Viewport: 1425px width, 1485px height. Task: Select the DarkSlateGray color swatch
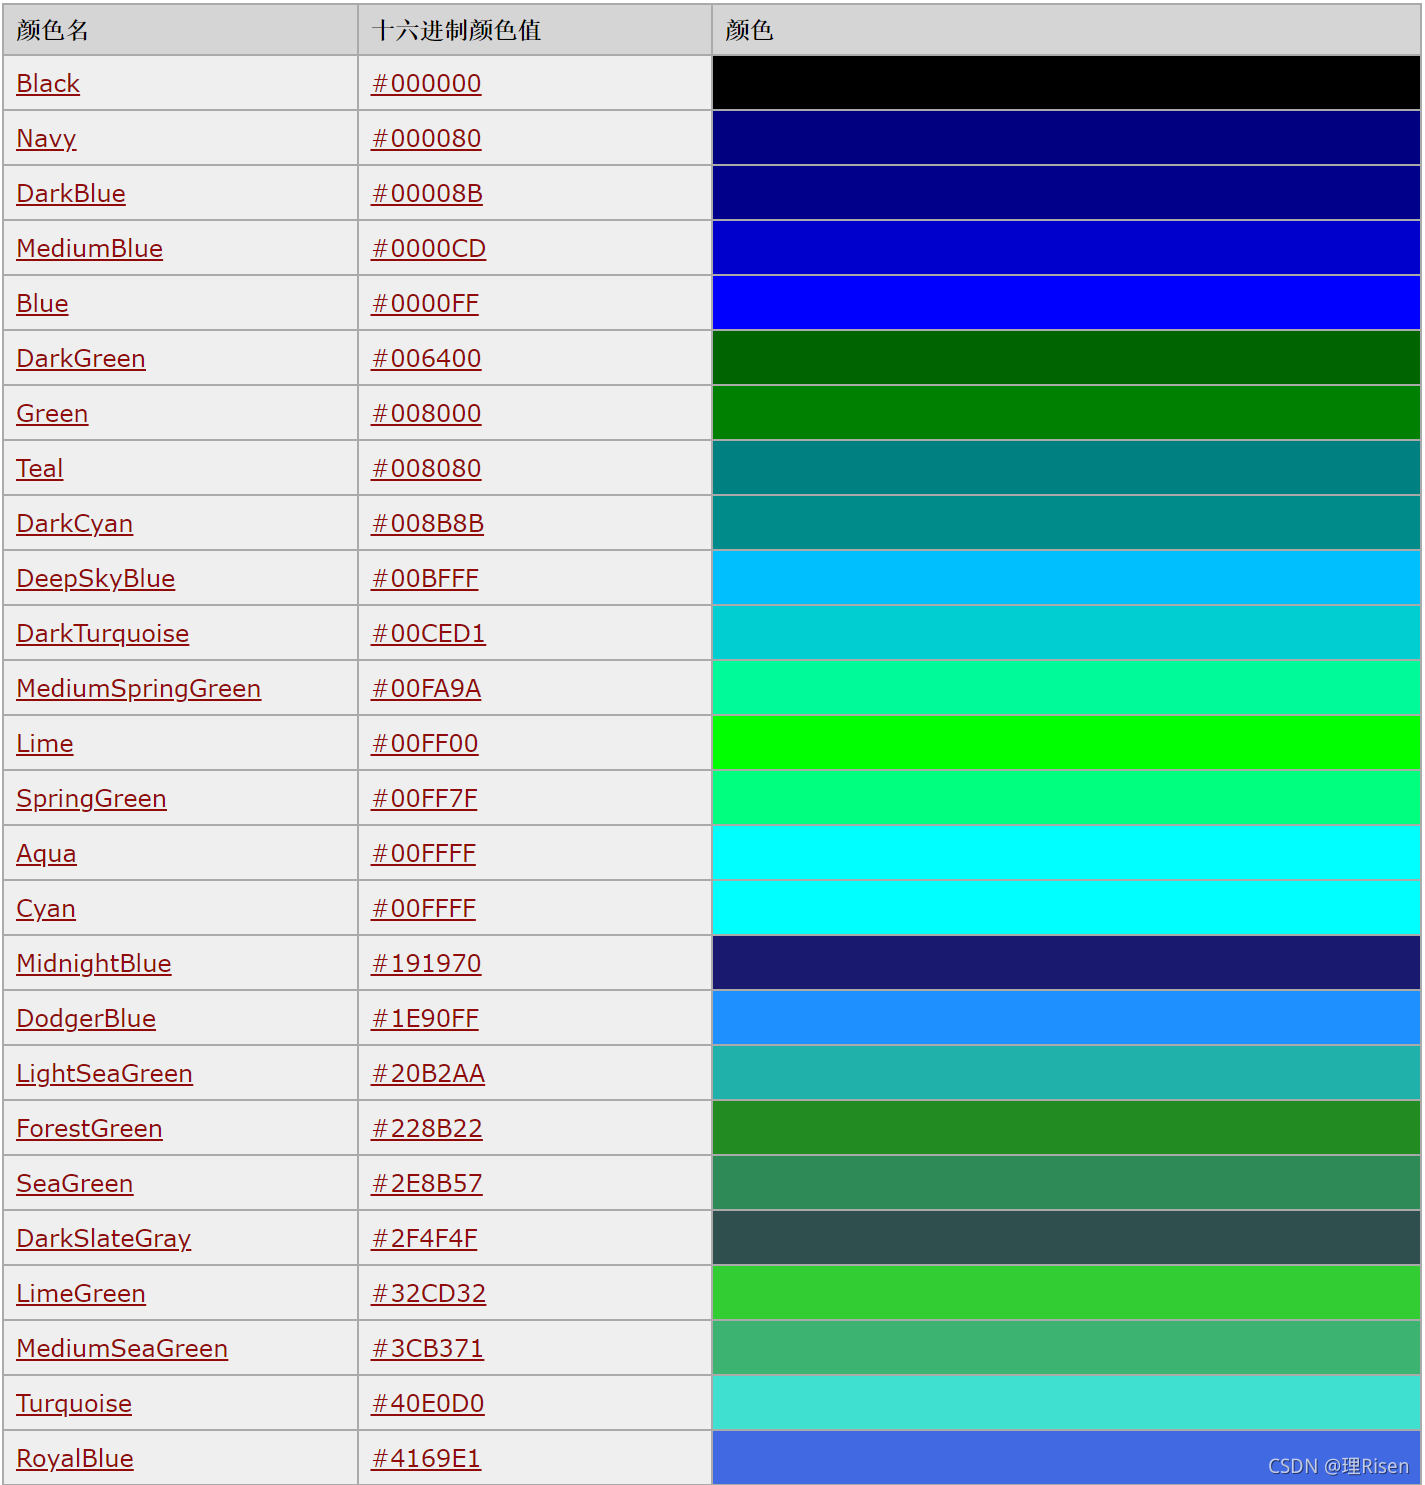coord(1066,1238)
